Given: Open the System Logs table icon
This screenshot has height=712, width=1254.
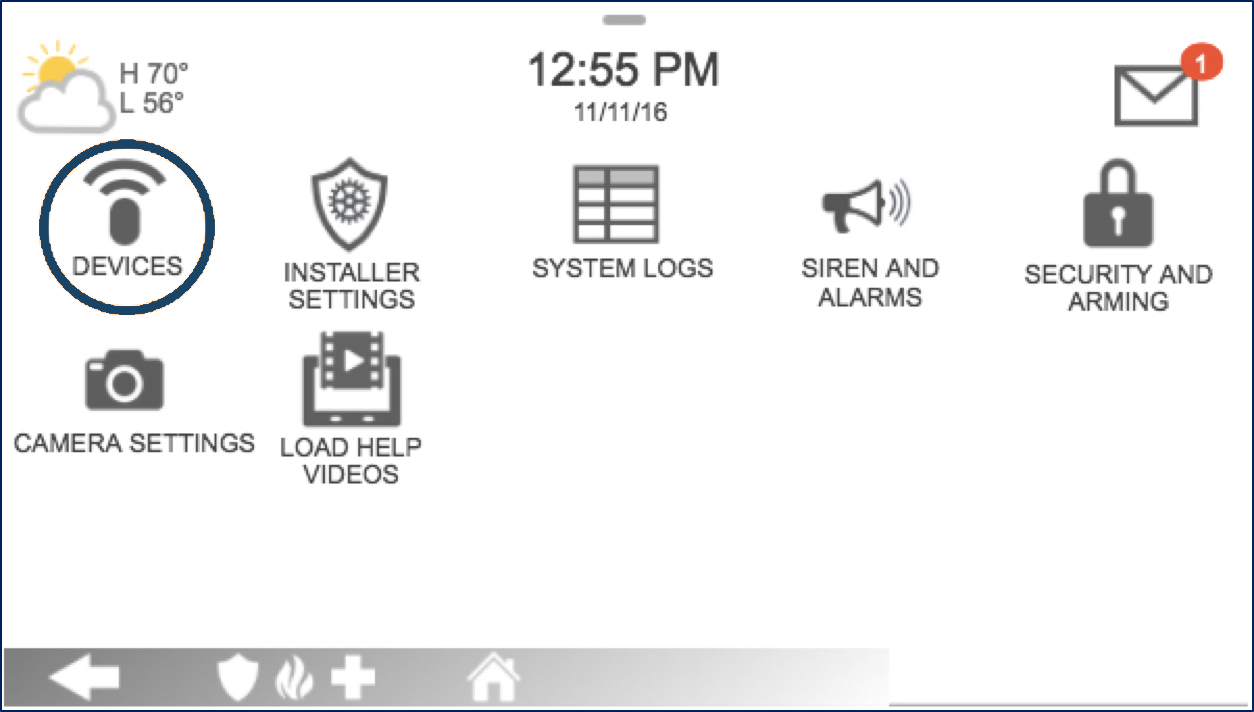Looking at the screenshot, I should [616, 205].
